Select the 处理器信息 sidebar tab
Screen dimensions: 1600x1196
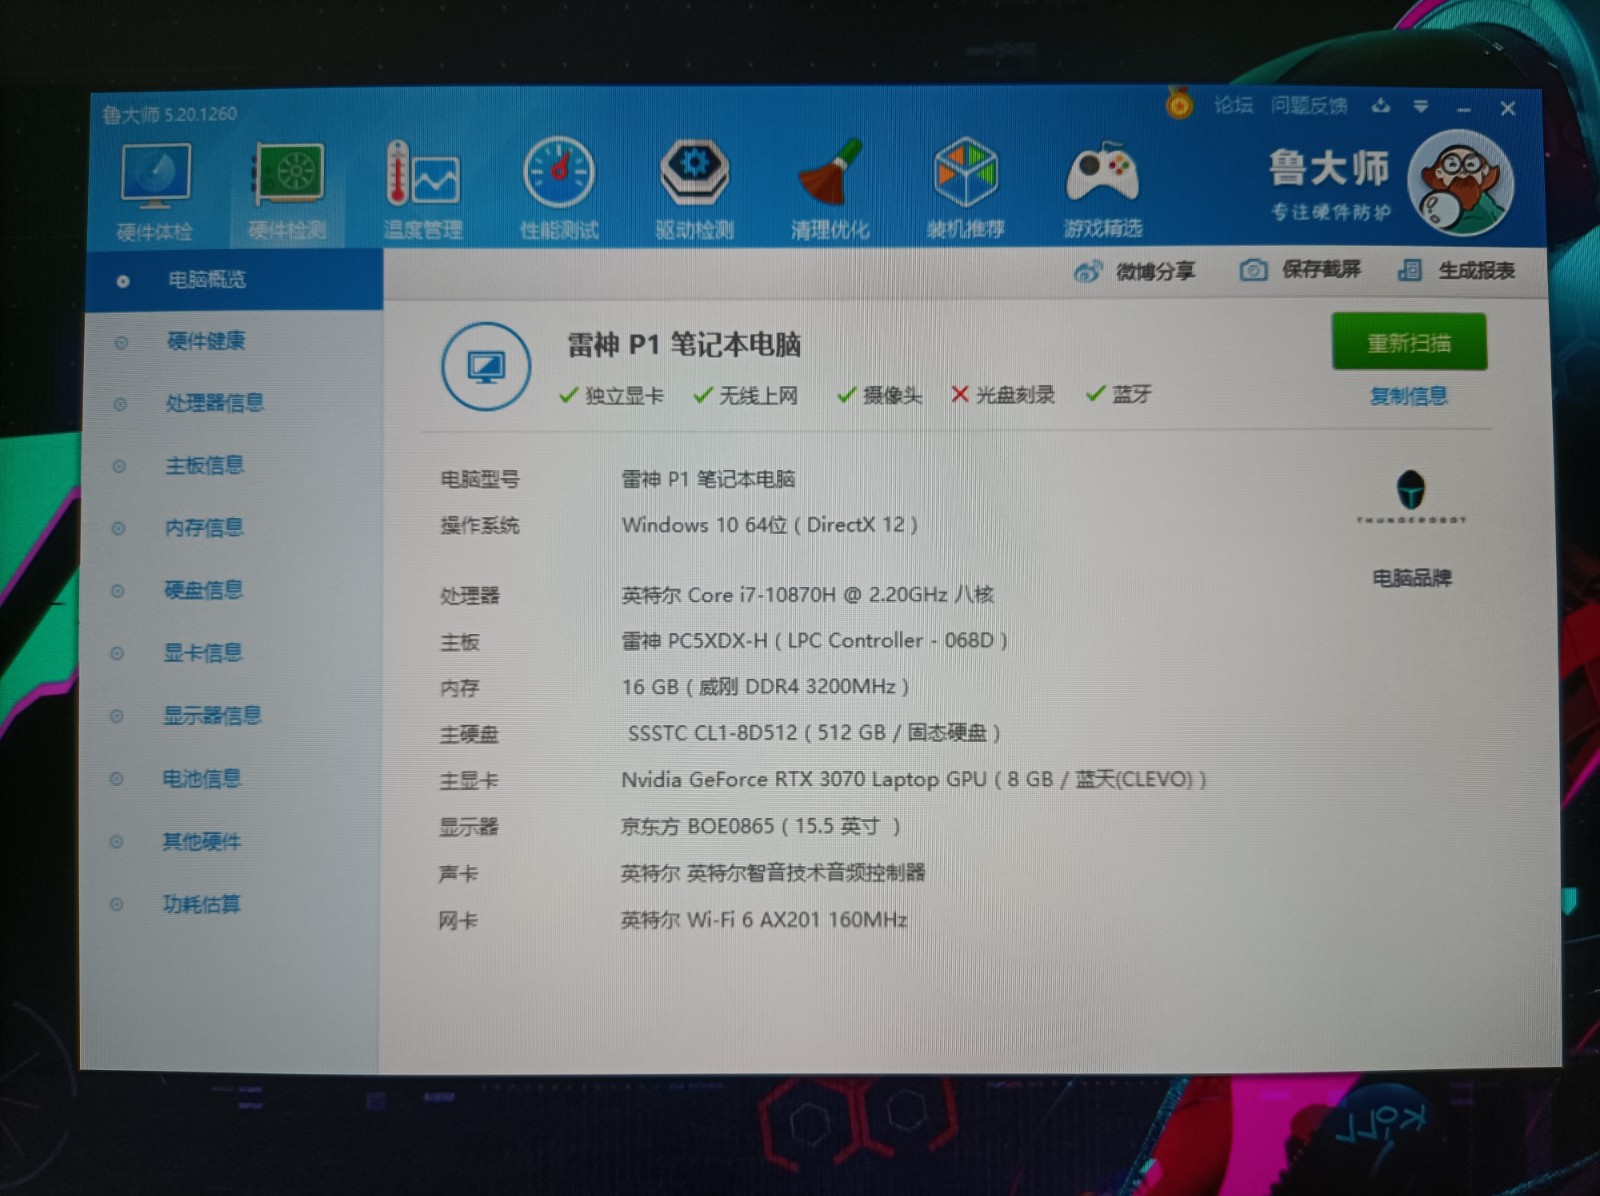pos(232,404)
